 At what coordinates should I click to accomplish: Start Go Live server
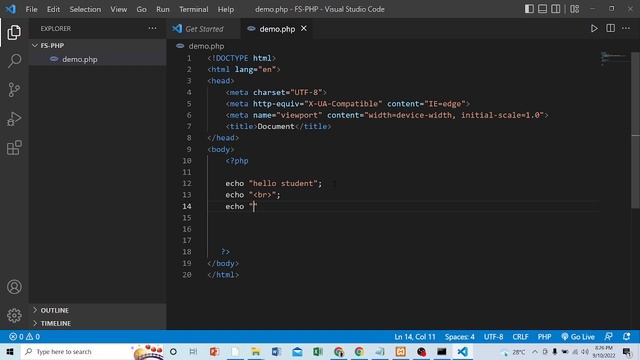pos(578,337)
